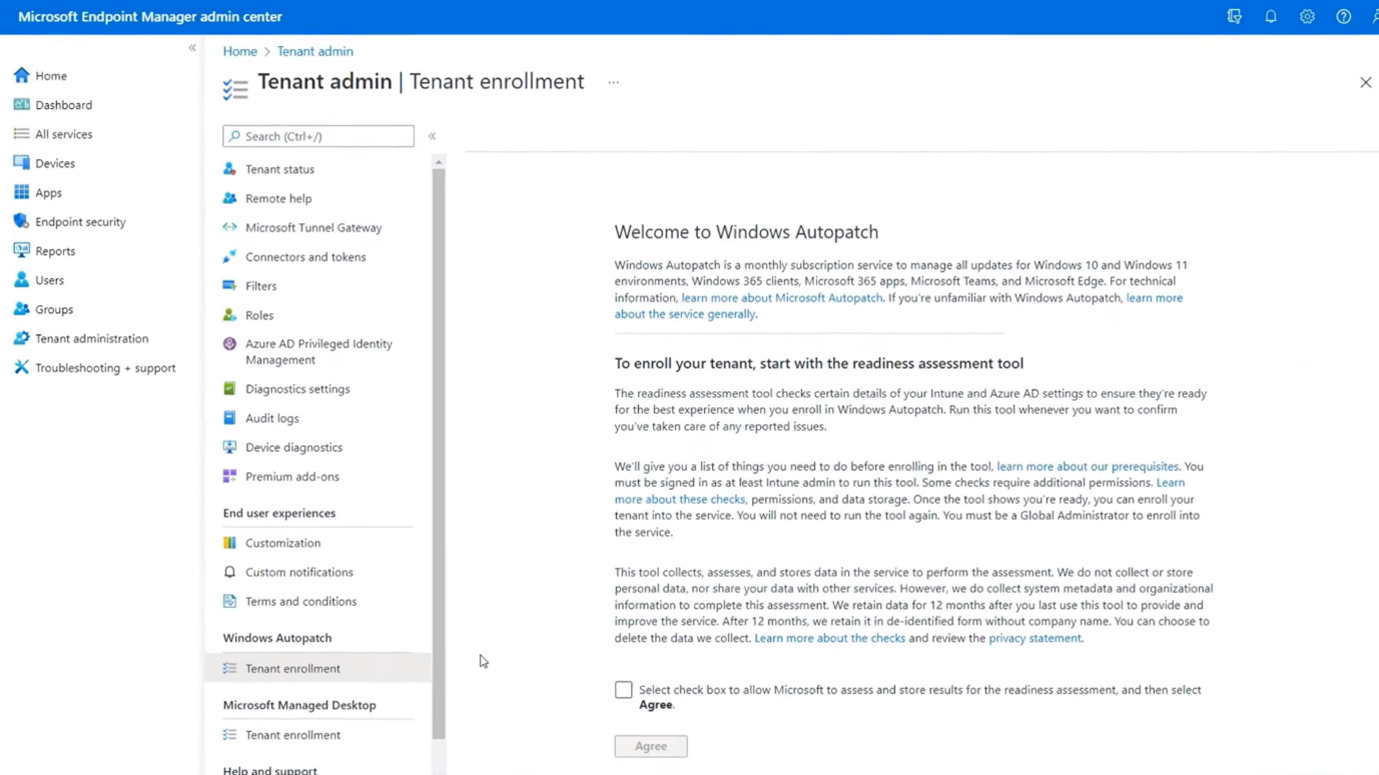Viewport: 1379px width, 775px height.
Task: Select Tenant enrollment under Microsoft Managed Desktop
Action: 292,735
